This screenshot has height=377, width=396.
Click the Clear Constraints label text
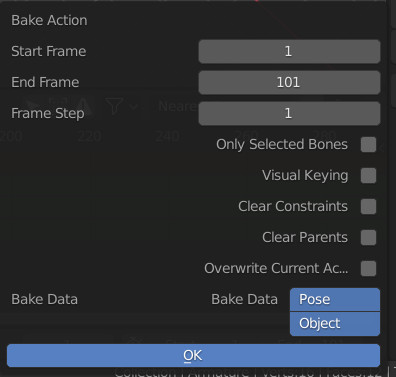click(x=293, y=206)
